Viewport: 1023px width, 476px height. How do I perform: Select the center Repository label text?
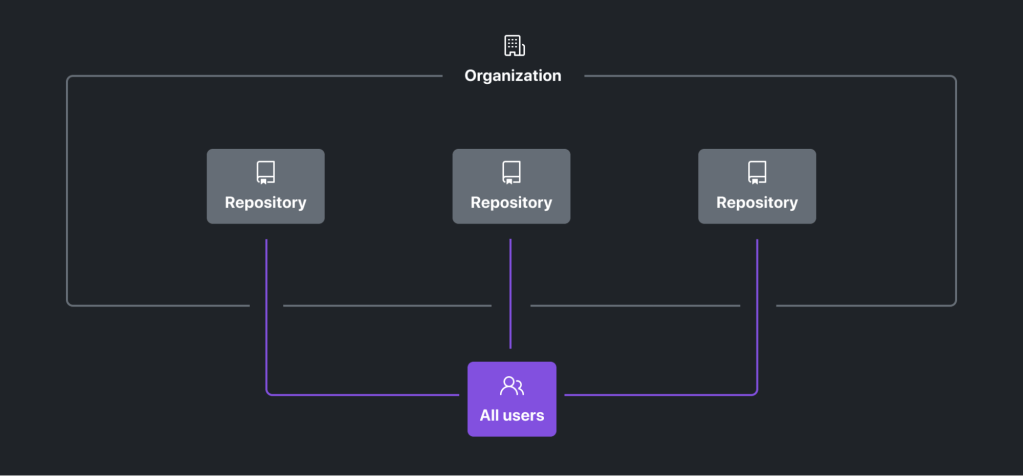(x=512, y=203)
